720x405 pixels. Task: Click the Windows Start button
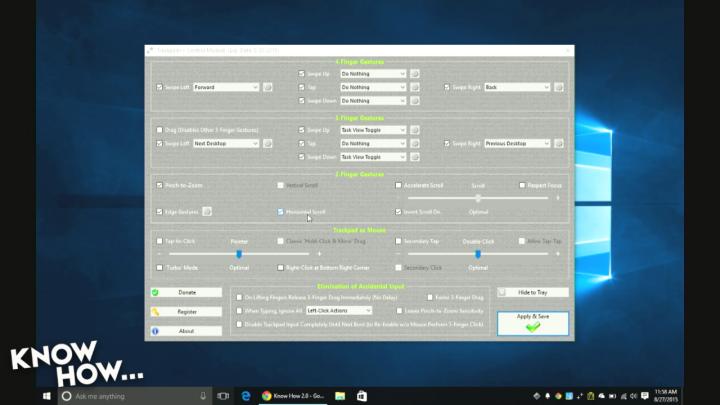pos(48,396)
